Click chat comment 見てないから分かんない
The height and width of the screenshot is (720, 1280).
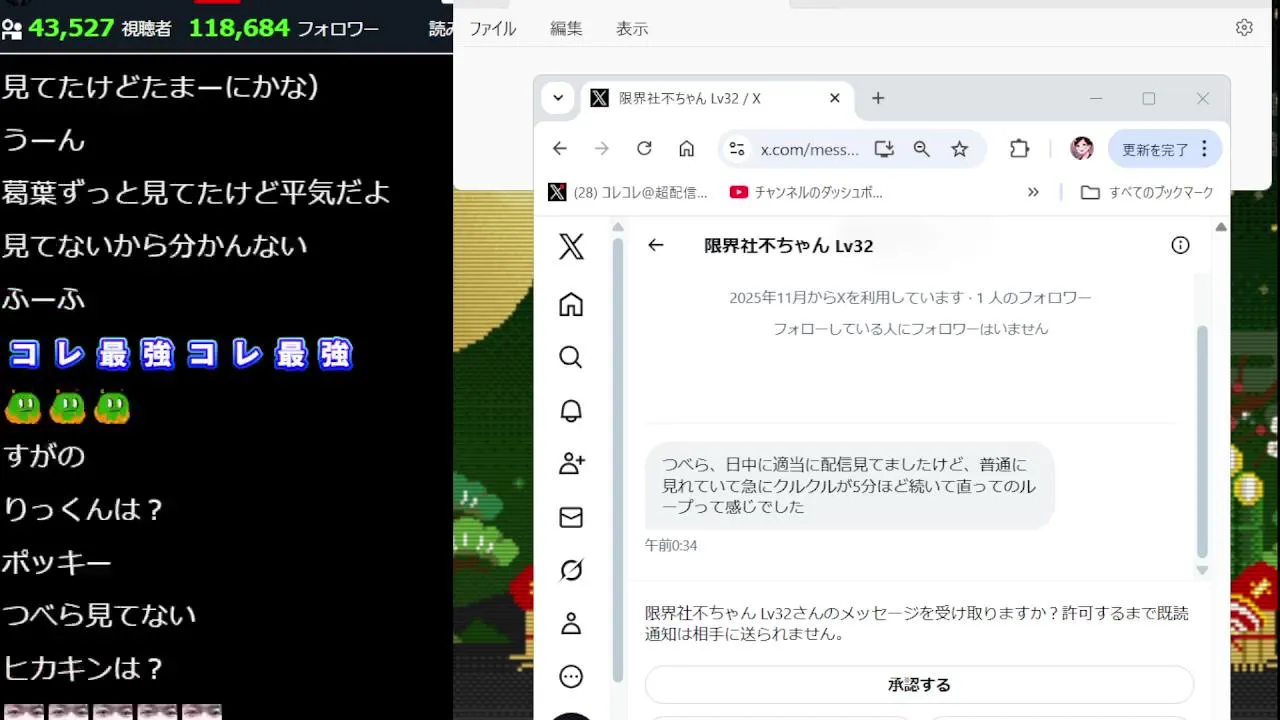click(154, 245)
